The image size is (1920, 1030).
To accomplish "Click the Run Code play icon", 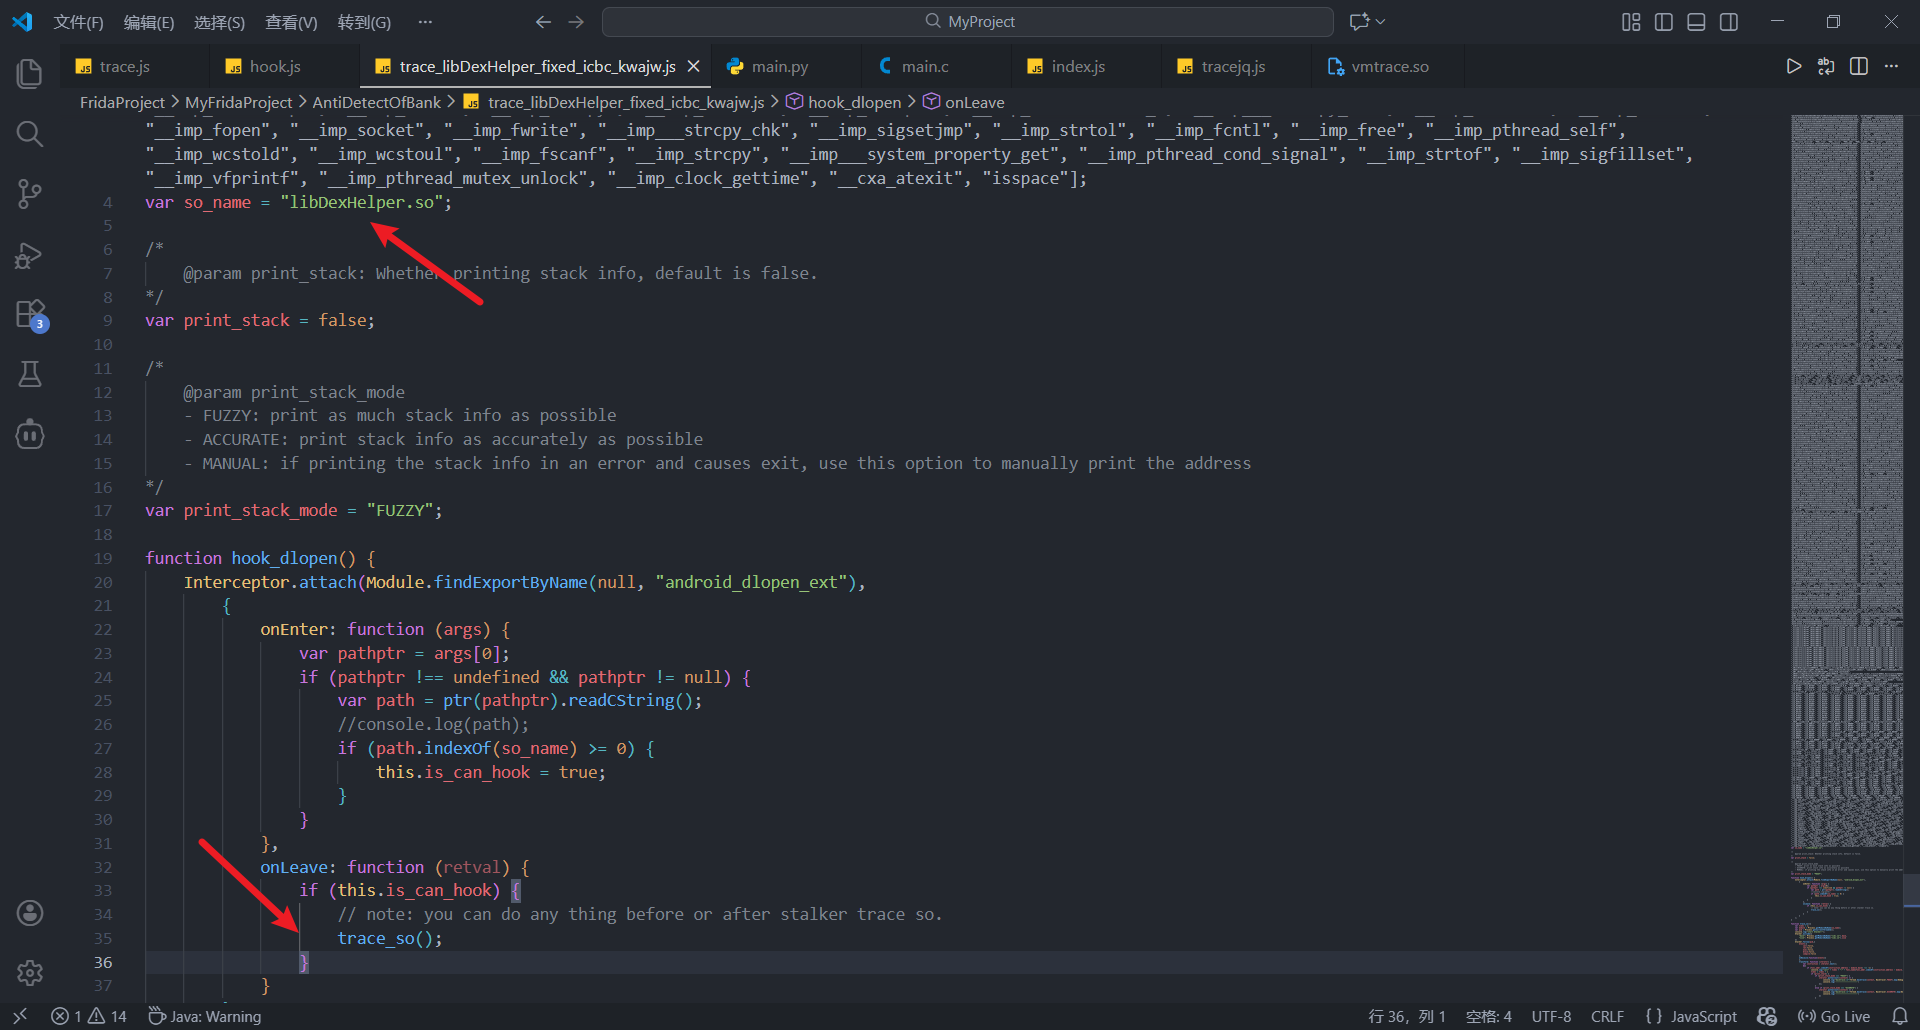I will point(1793,66).
